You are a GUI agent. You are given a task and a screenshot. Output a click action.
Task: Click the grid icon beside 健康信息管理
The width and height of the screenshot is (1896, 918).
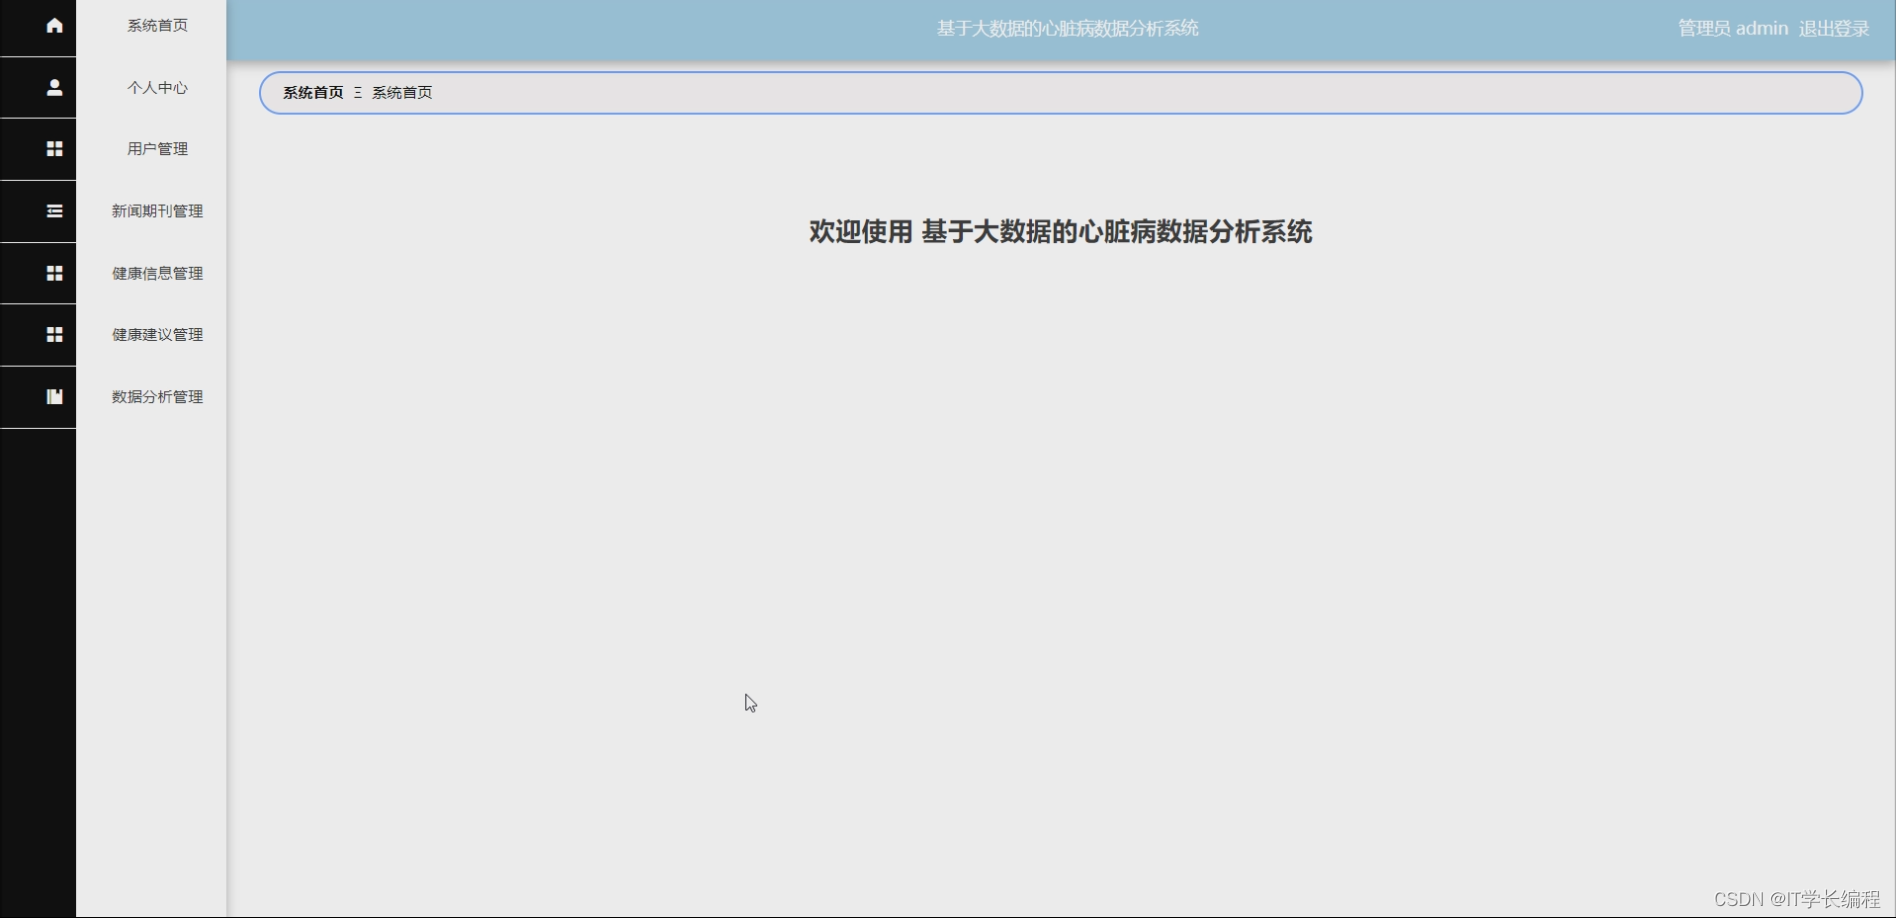pyautogui.click(x=54, y=273)
